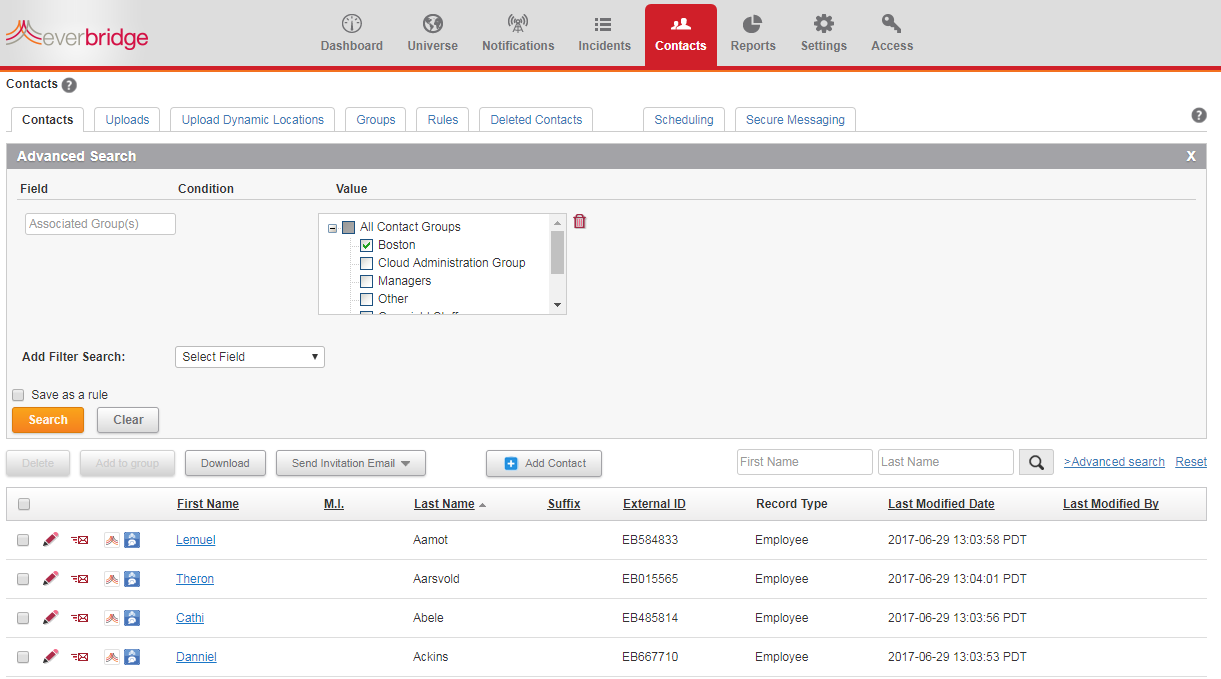Open the Scheduling tab
This screenshot has height=679, width=1221.
point(683,120)
